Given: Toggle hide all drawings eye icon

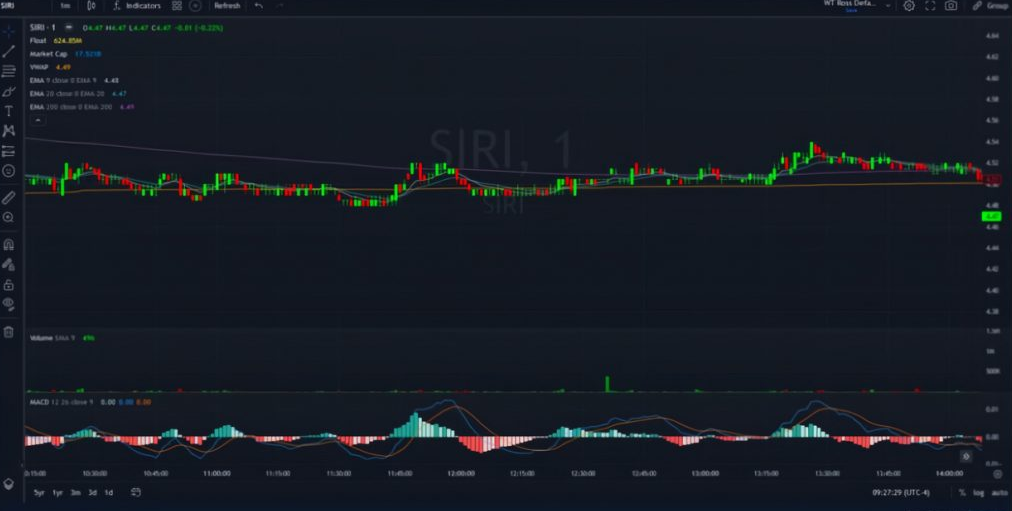Looking at the screenshot, I should point(8,303).
